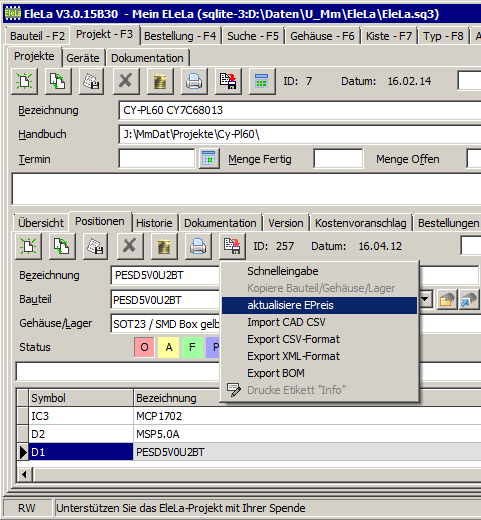Click the RW indicator in the status bar
Image resolution: width=481 pixels, height=520 pixels.
coord(27,508)
